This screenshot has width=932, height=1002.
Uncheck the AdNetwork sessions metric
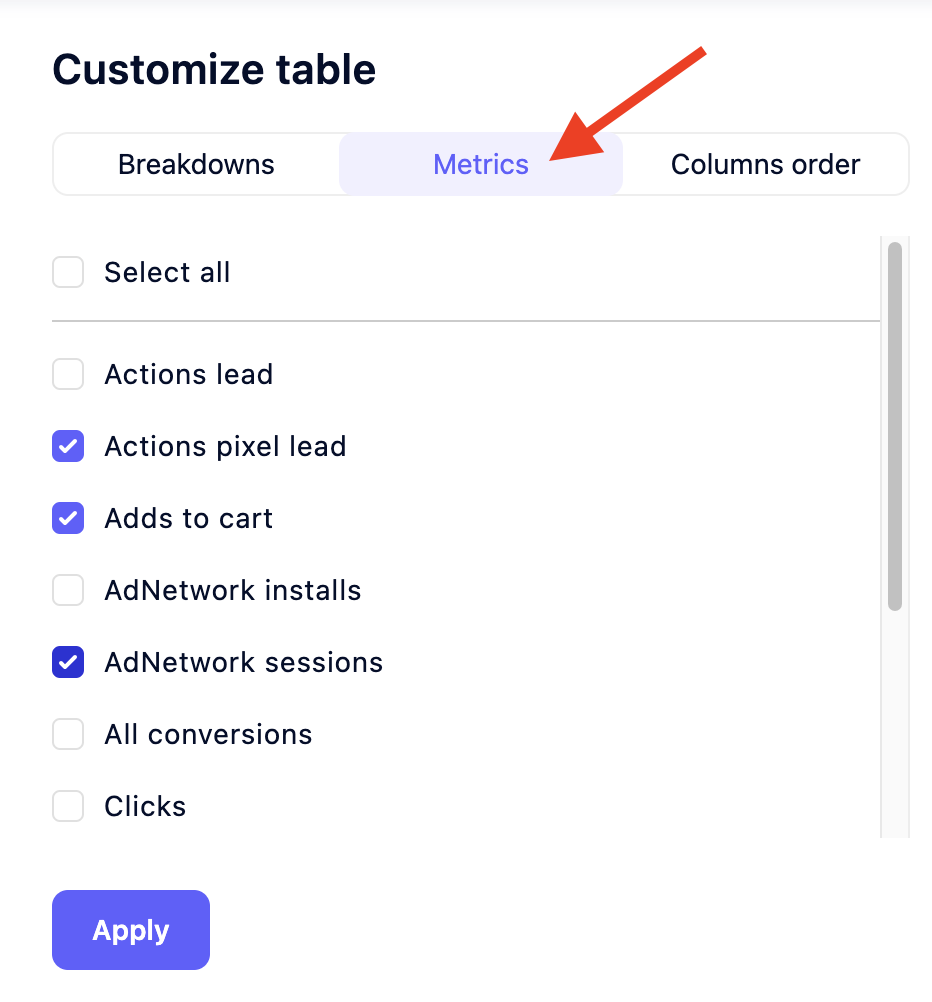click(x=68, y=662)
